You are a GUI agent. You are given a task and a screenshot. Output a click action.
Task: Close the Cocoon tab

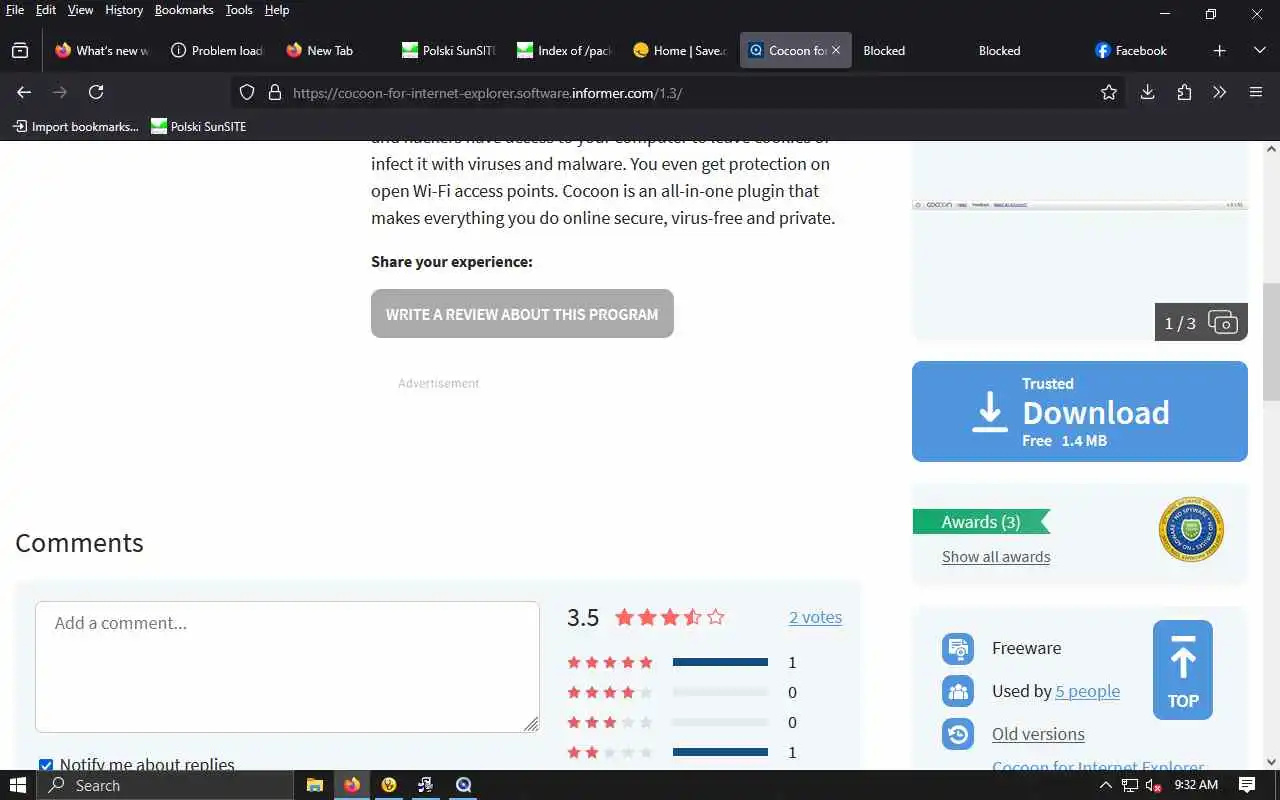[x=836, y=50]
